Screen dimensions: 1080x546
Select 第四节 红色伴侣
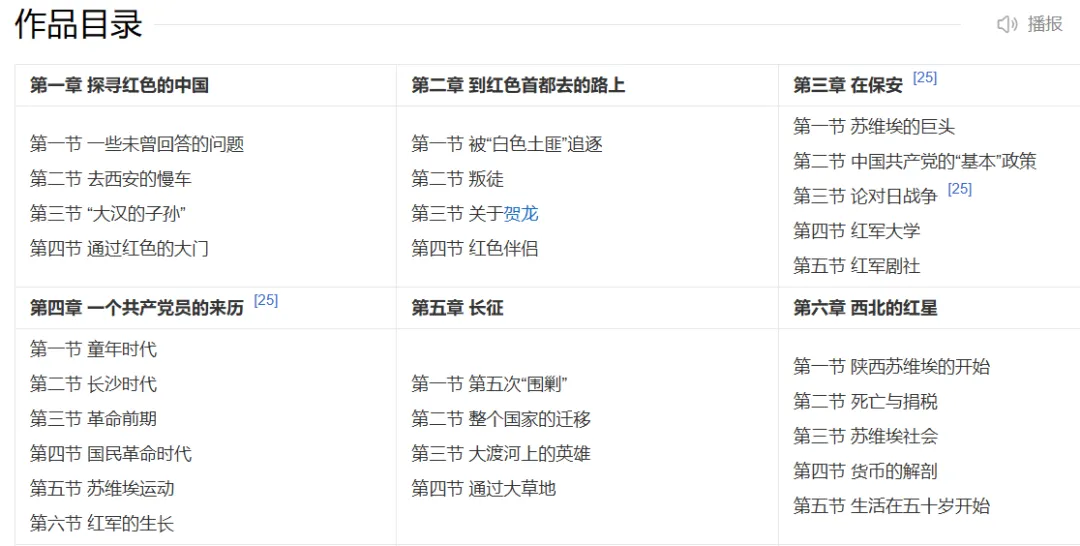point(475,249)
